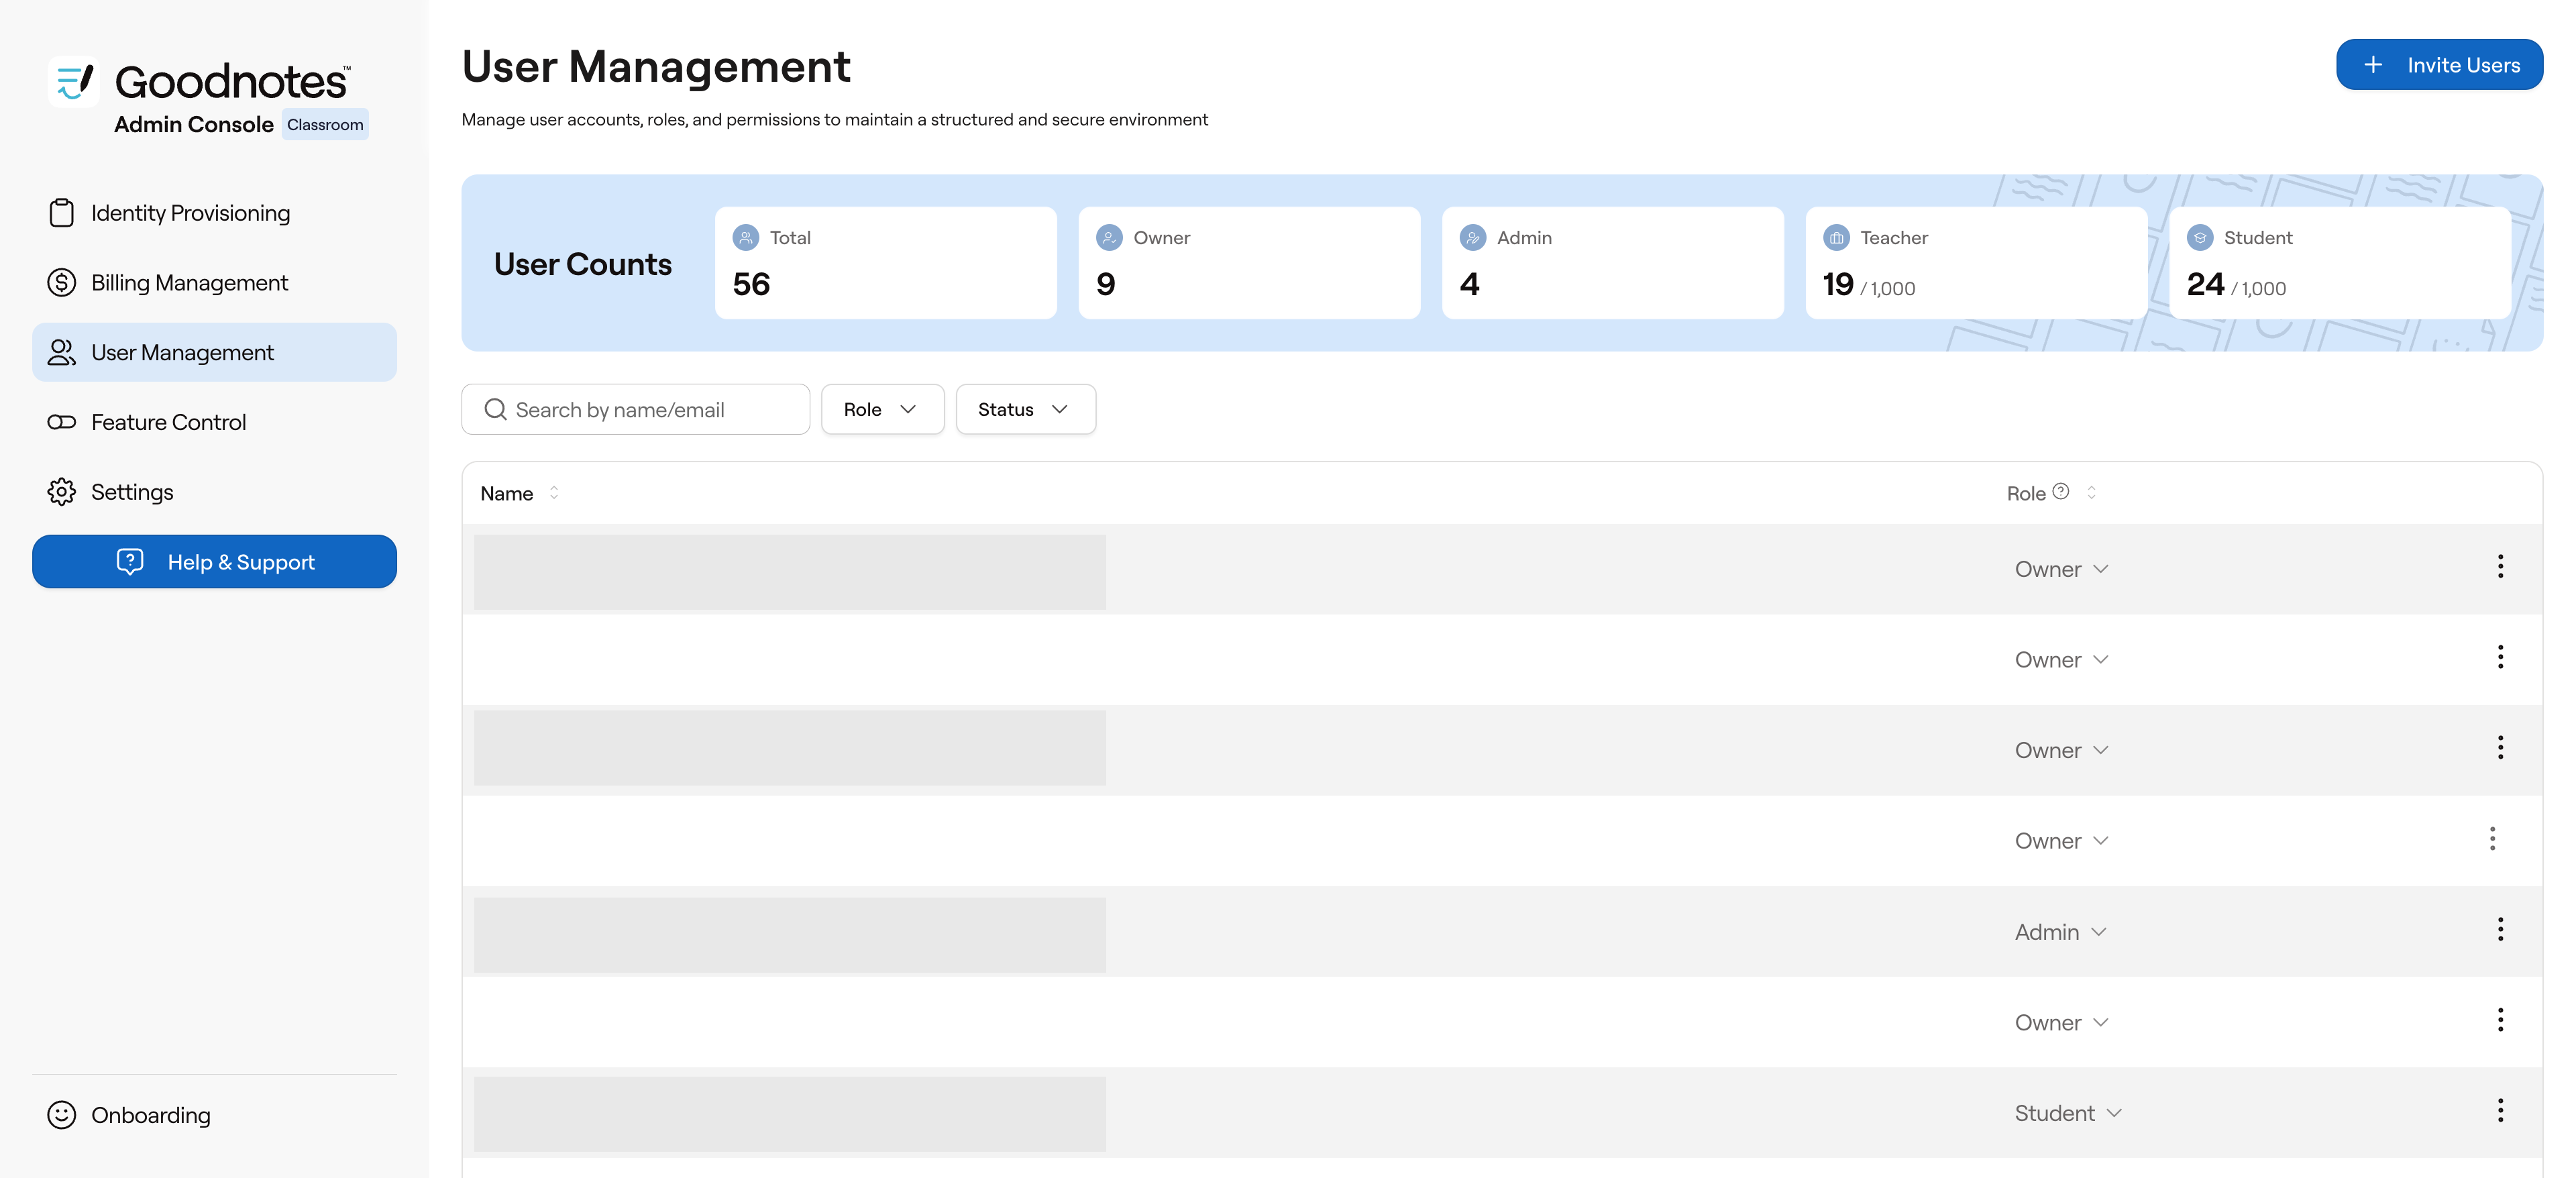2576x1178 pixels.
Task: Click the Help & Support button
Action: [214, 562]
